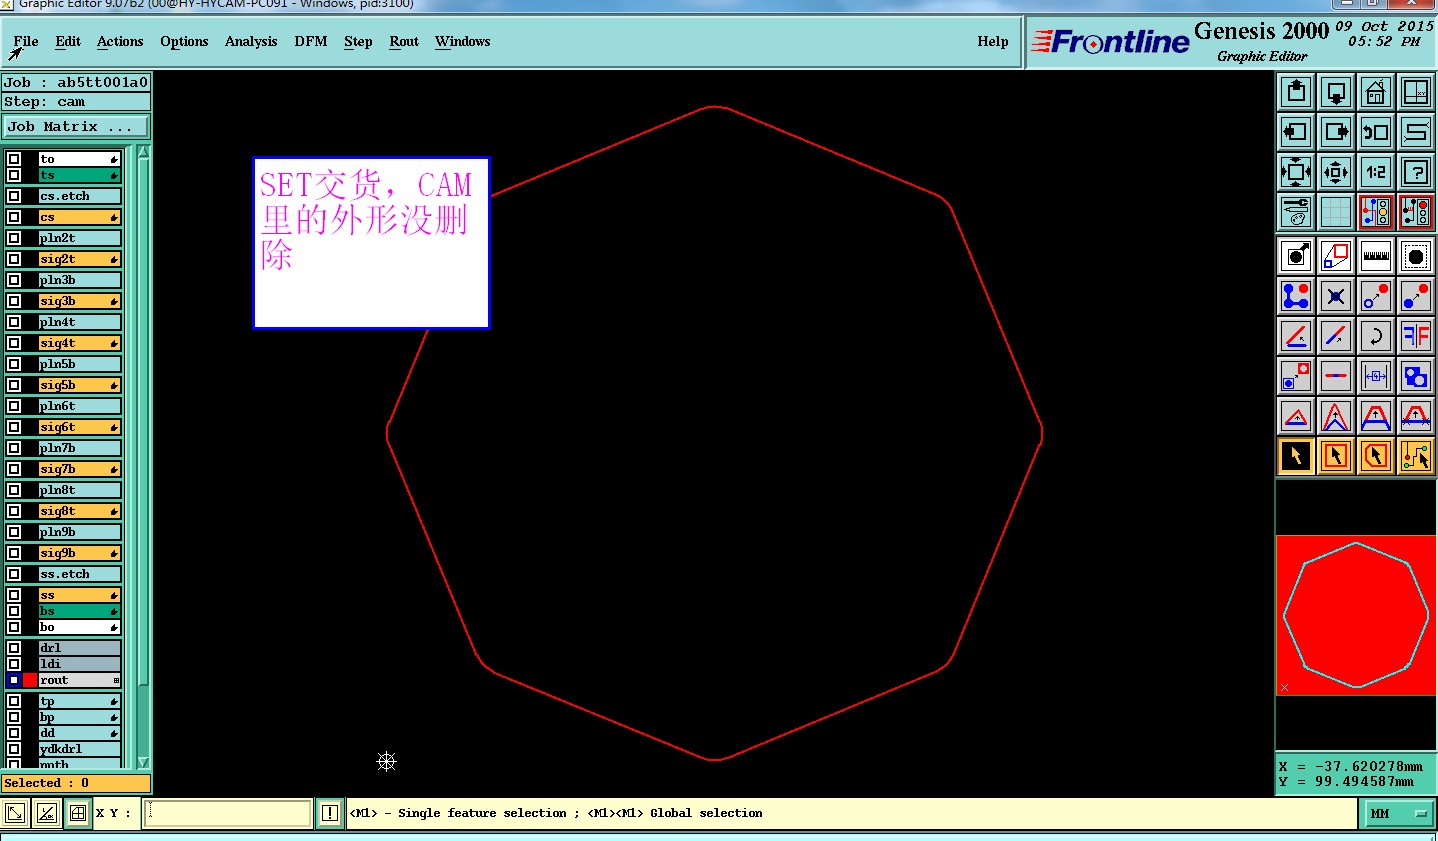Click the zoom in expand icon

(1296, 172)
